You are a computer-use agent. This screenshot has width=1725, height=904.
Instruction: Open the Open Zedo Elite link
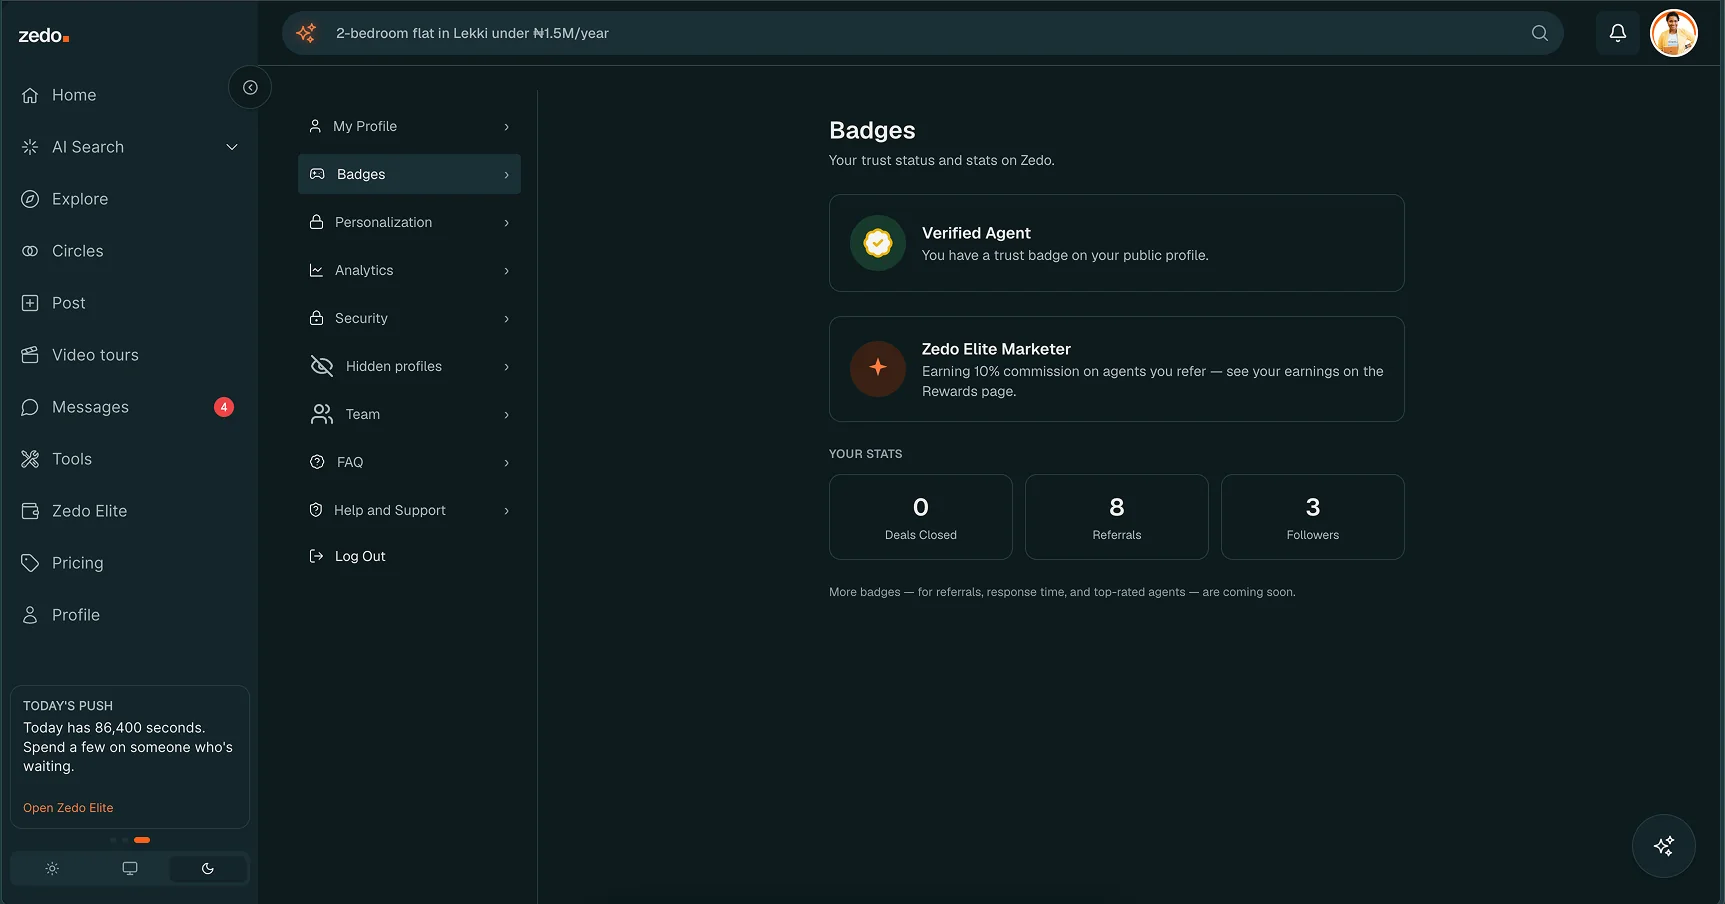(68, 808)
